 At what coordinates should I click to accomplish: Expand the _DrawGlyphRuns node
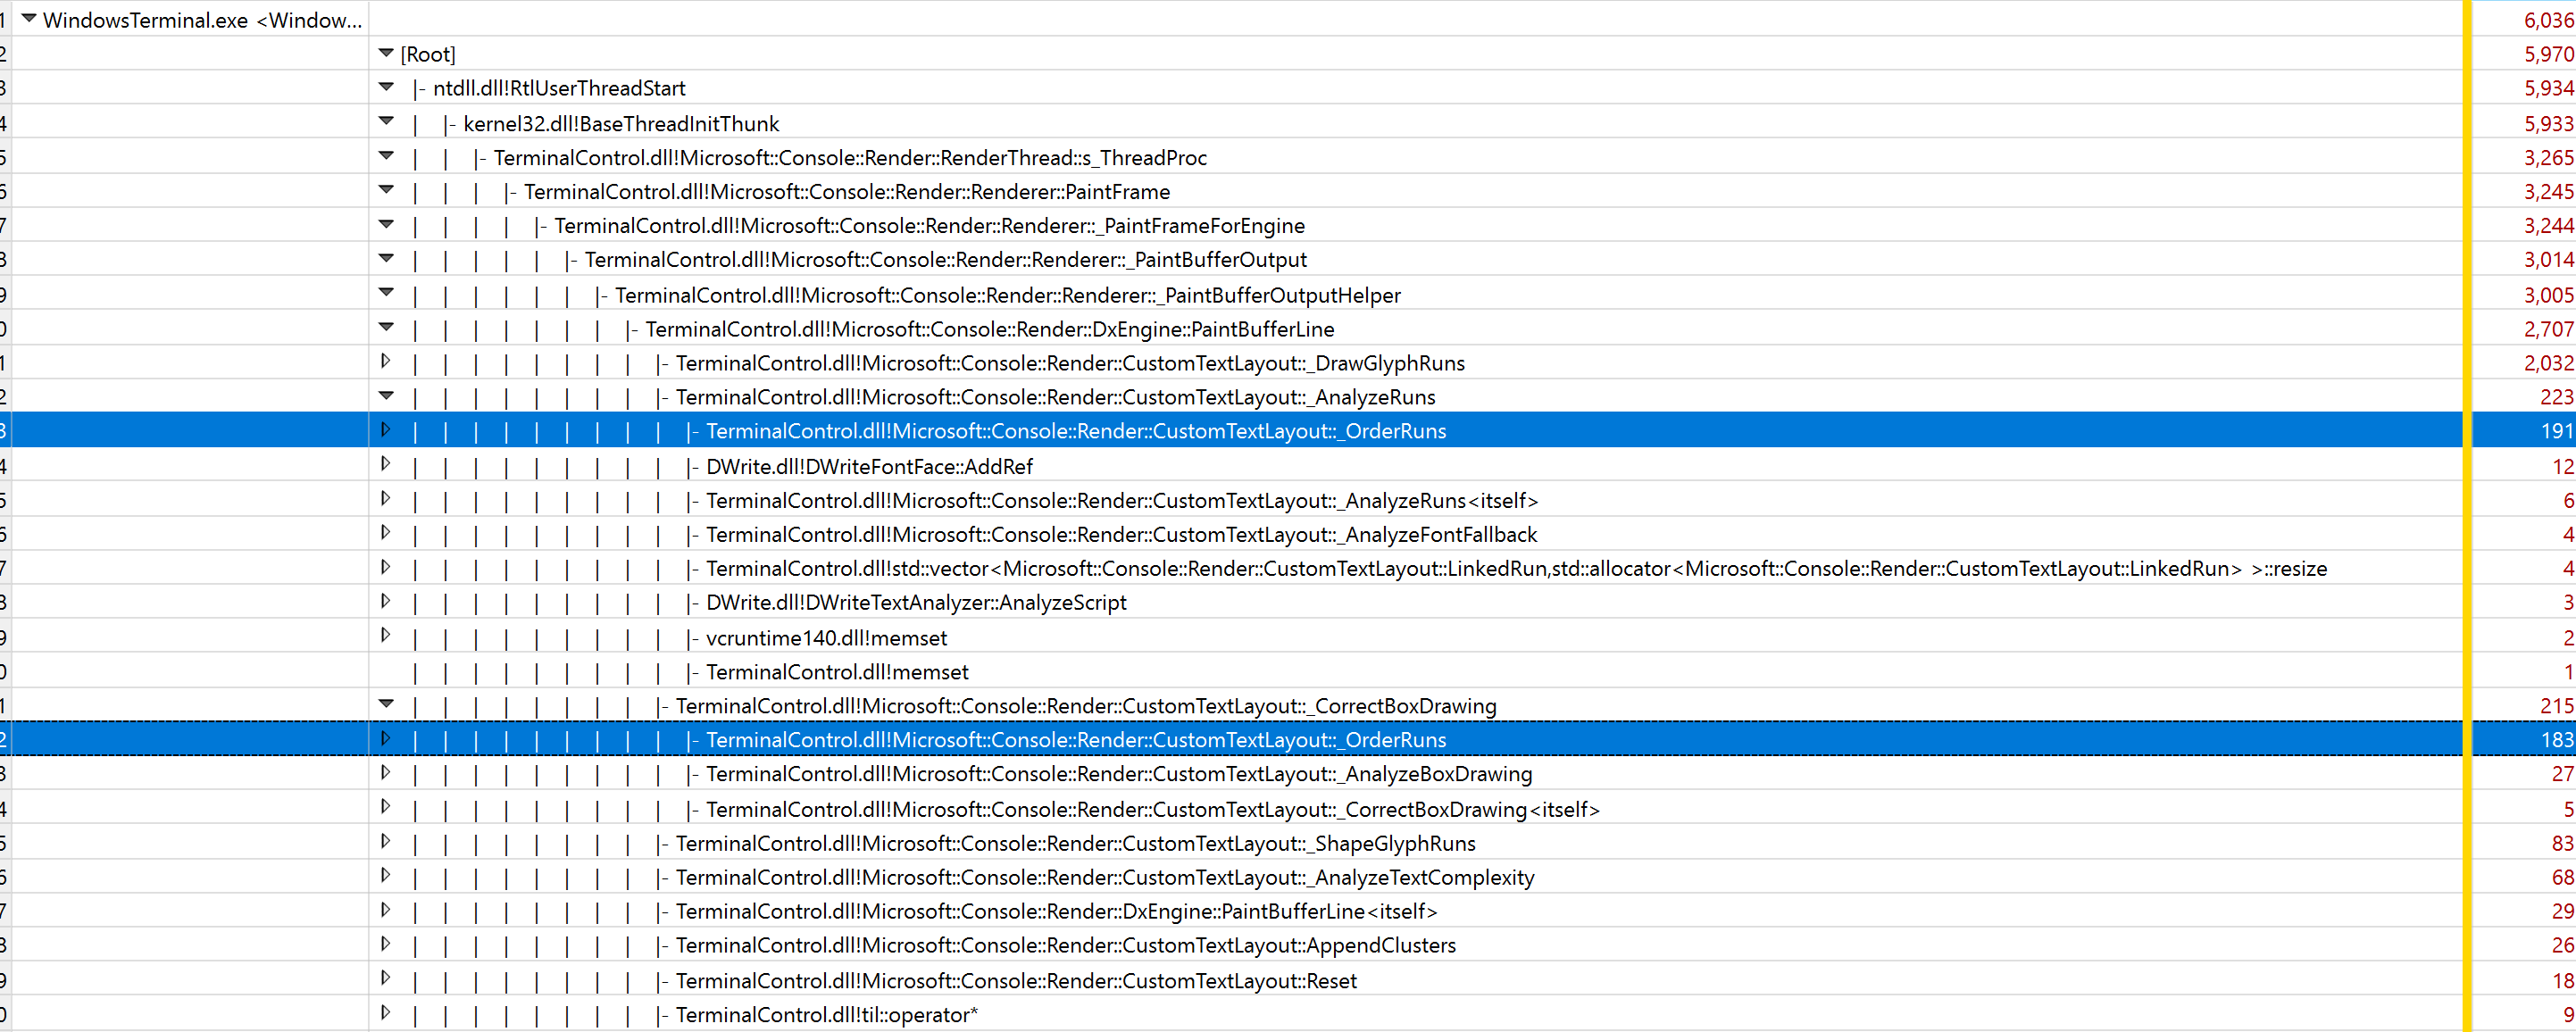(x=385, y=361)
